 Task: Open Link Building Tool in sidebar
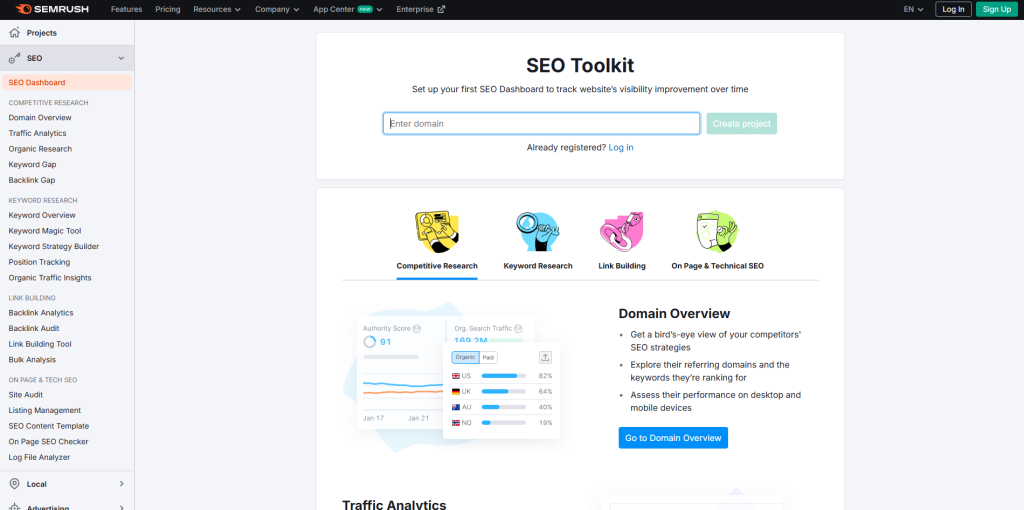(x=40, y=344)
